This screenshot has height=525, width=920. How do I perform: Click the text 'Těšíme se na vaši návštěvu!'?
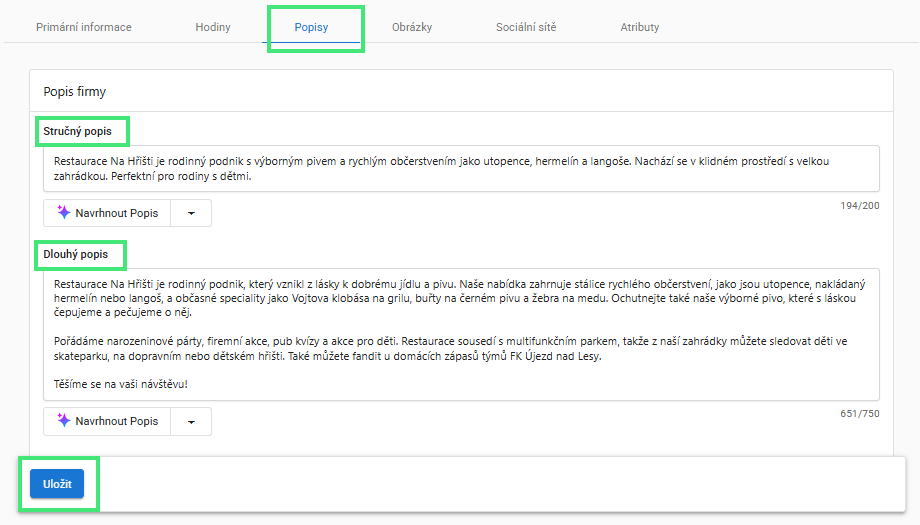tap(121, 384)
